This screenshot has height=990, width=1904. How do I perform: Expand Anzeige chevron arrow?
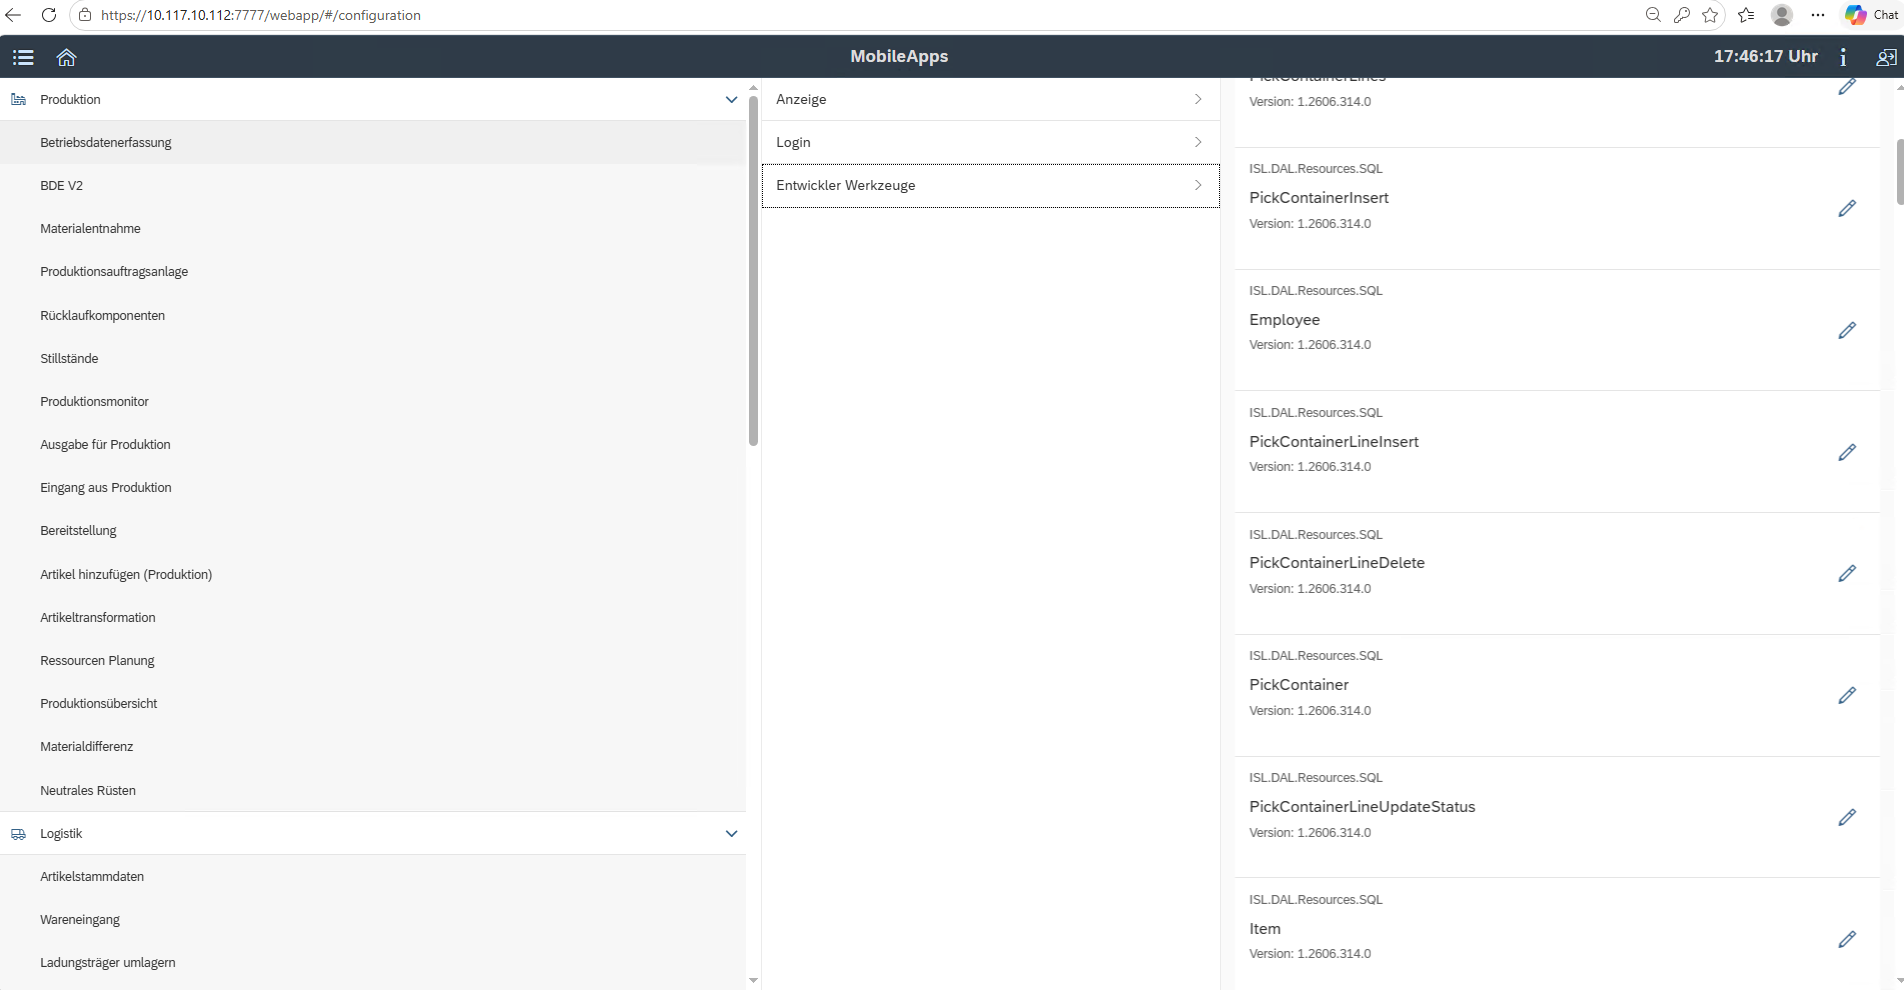[x=1198, y=99]
